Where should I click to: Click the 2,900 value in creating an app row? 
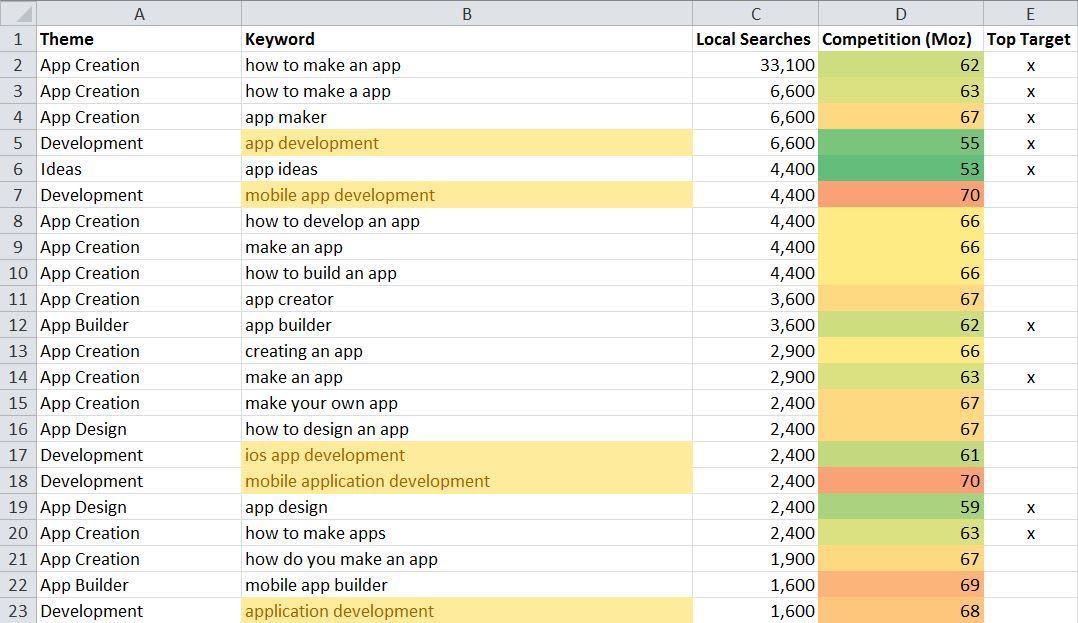tap(756, 351)
